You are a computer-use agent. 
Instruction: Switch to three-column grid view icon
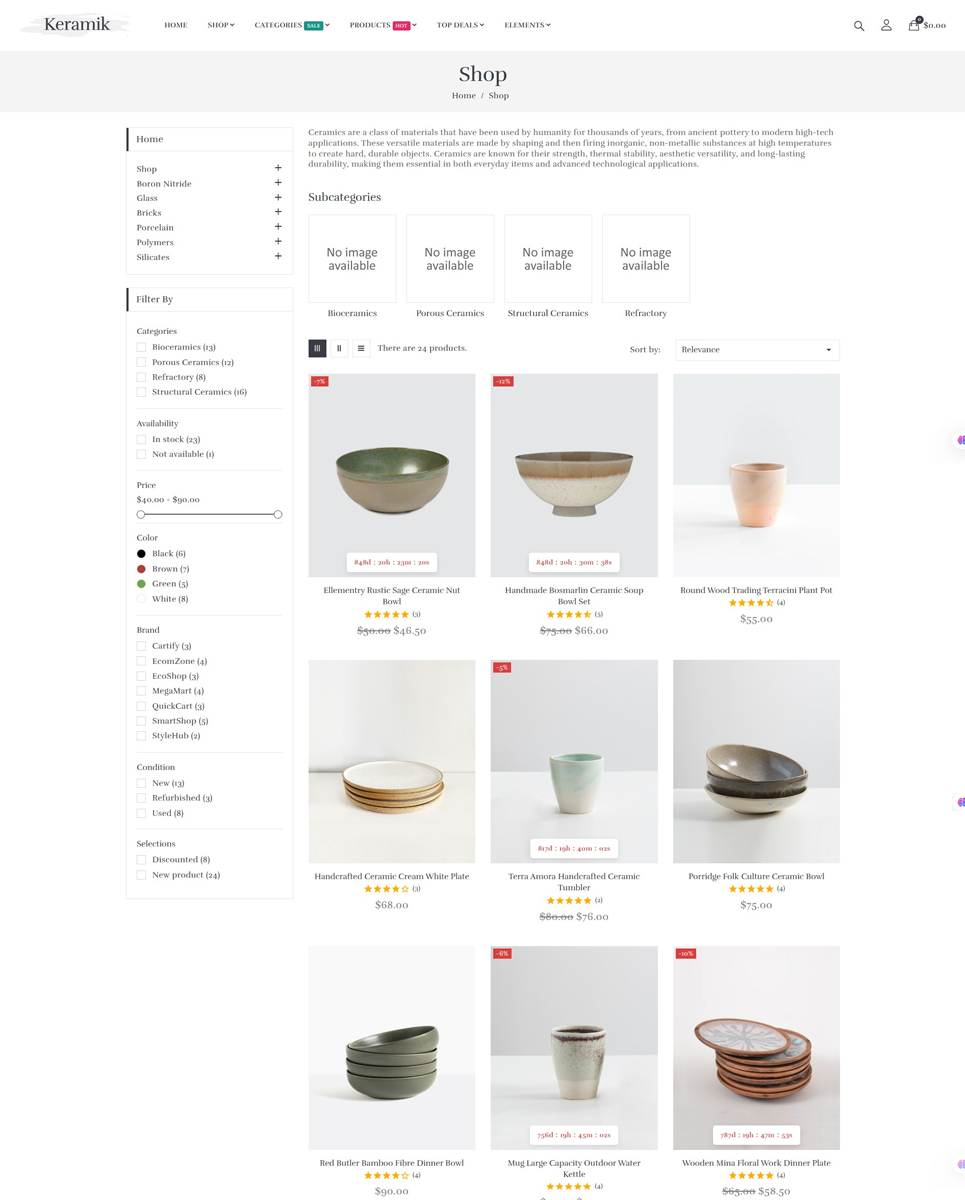317,348
